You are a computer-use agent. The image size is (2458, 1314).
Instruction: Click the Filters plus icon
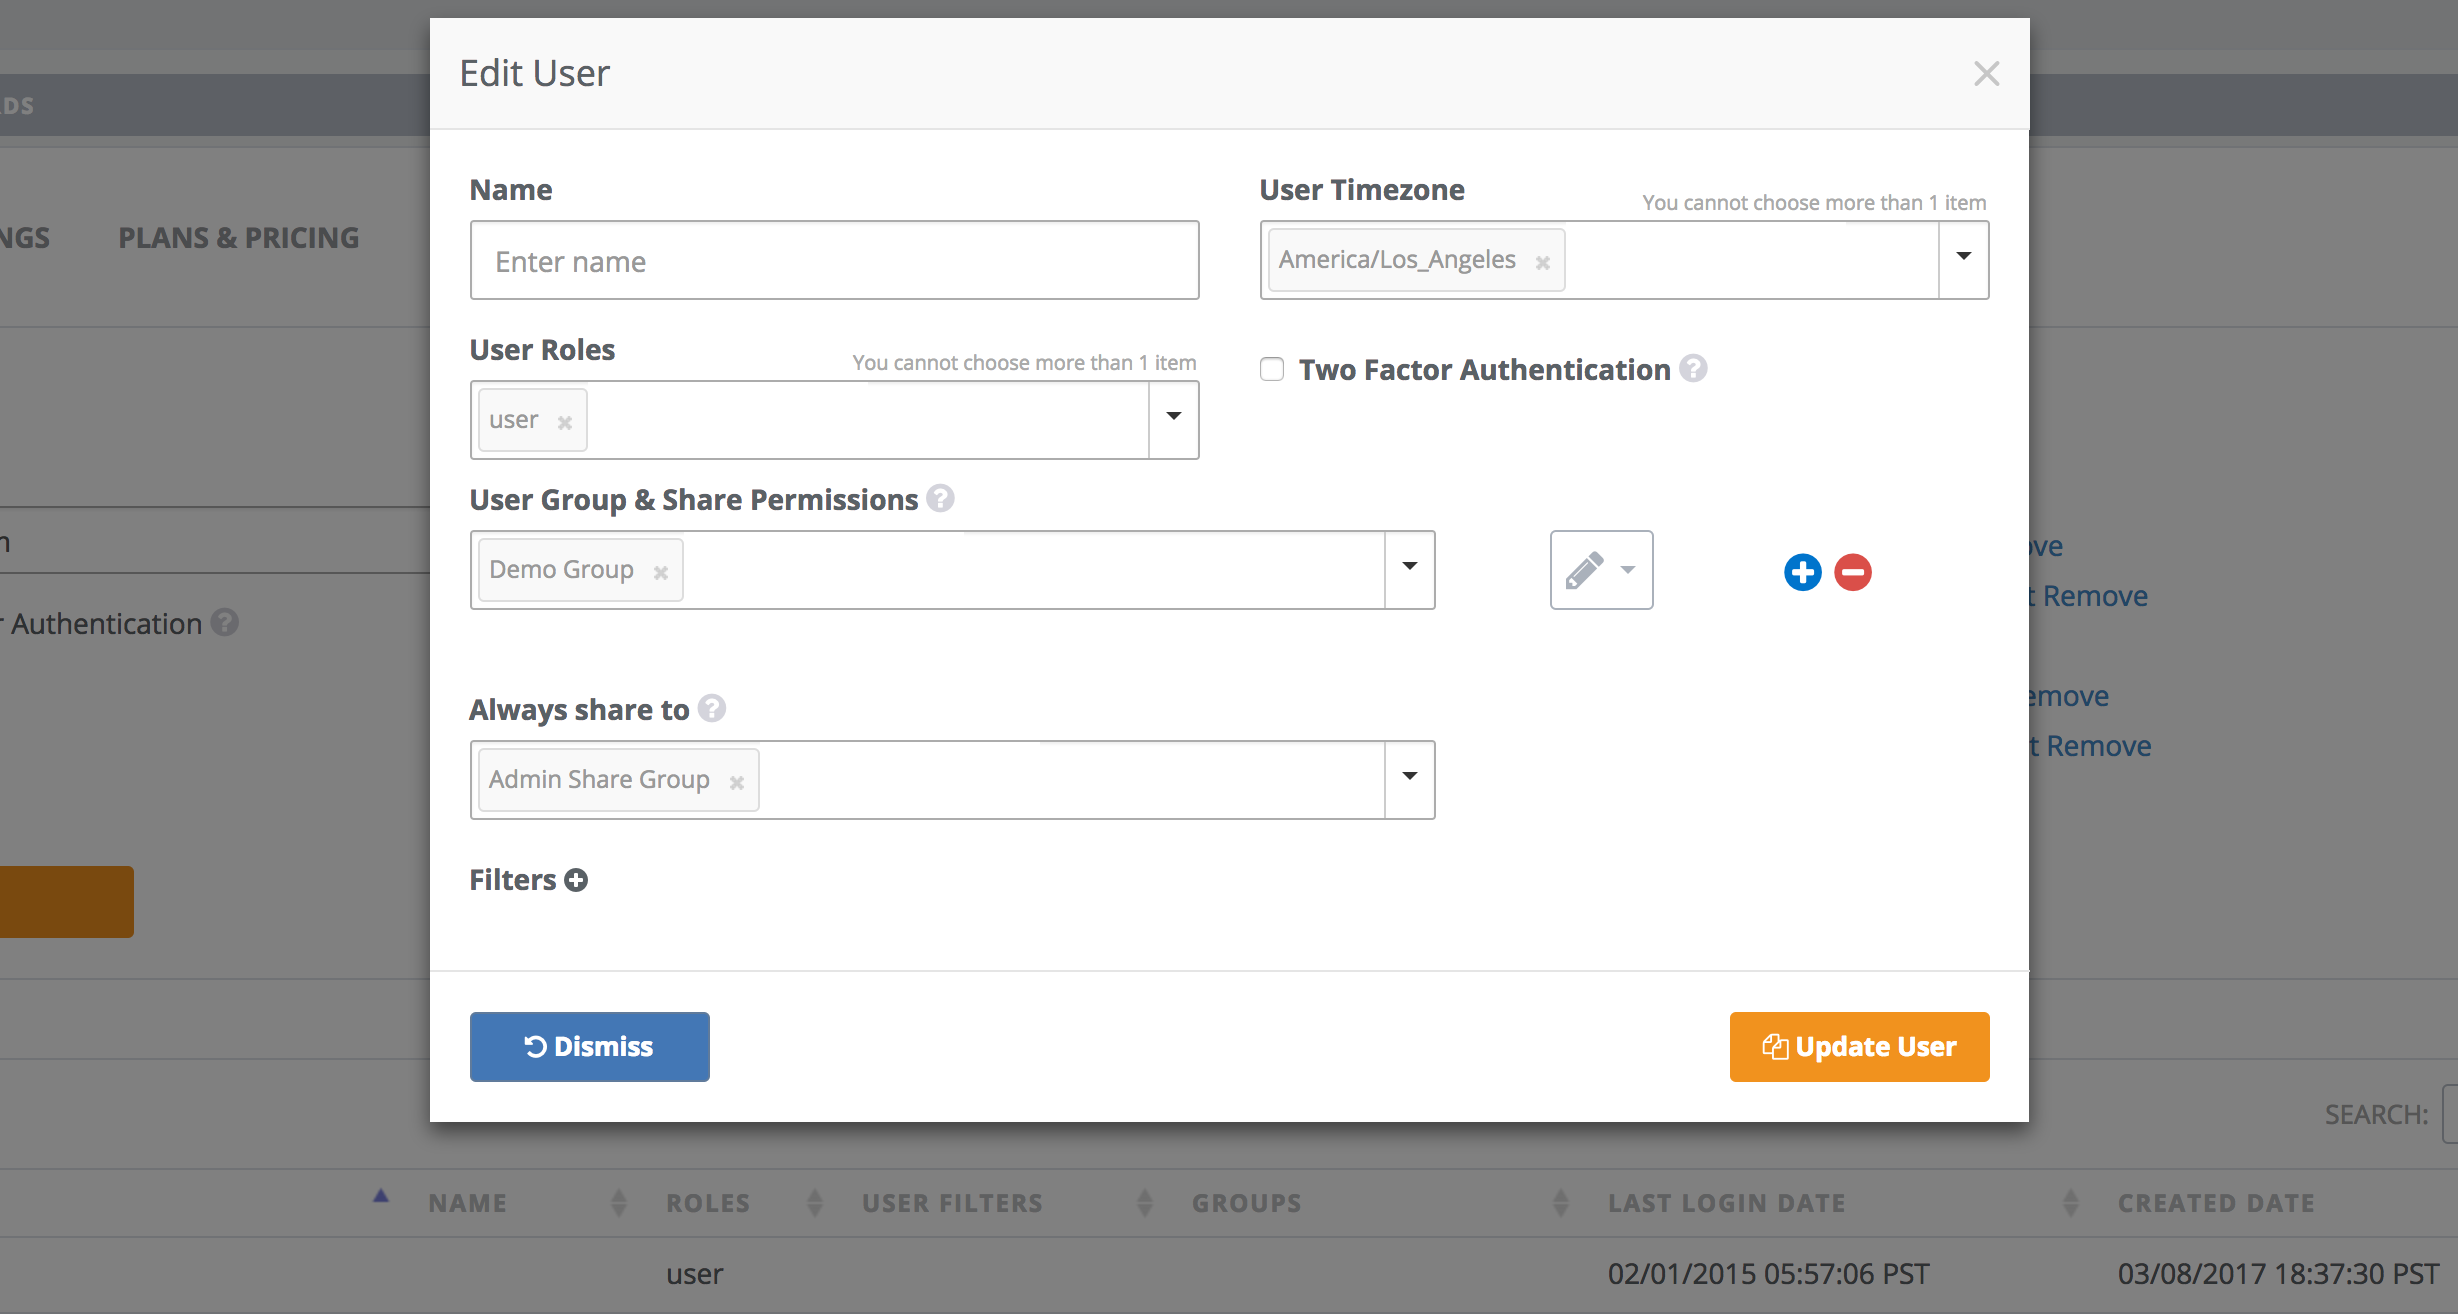click(x=576, y=880)
